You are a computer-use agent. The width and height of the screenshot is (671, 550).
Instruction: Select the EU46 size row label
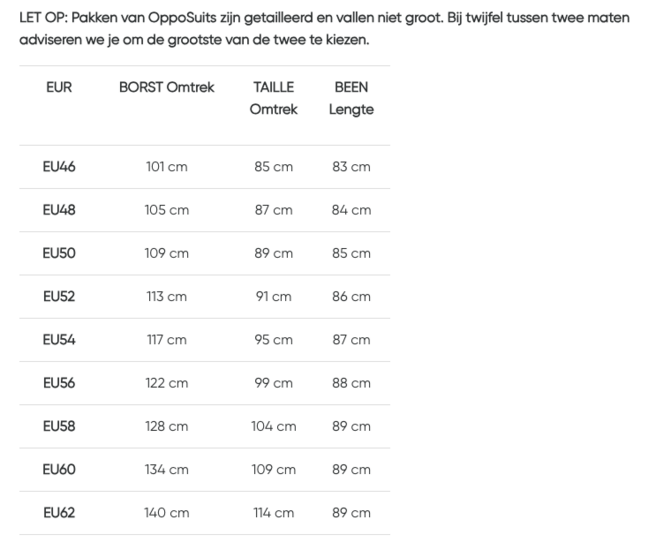coord(59,167)
